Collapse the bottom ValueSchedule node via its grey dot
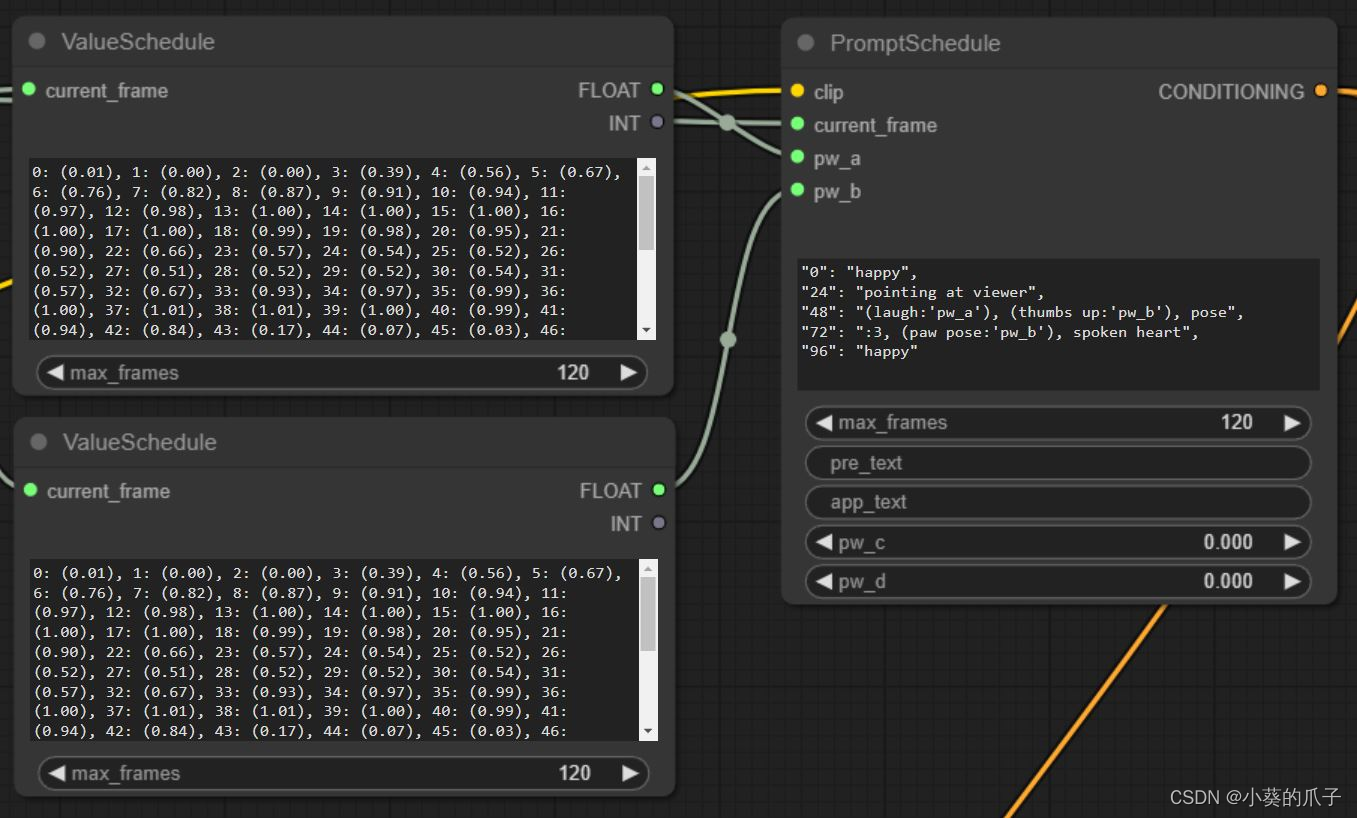The image size is (1357, 818). click(x=39, y=442)
